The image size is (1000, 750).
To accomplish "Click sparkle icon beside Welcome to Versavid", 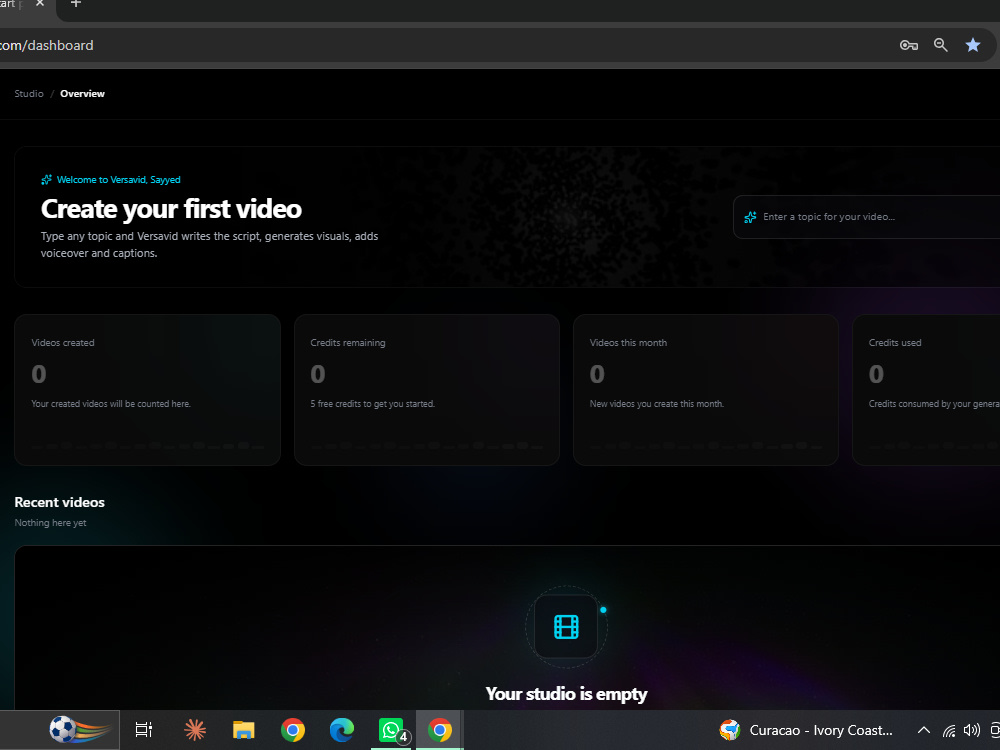I will 47,180.
